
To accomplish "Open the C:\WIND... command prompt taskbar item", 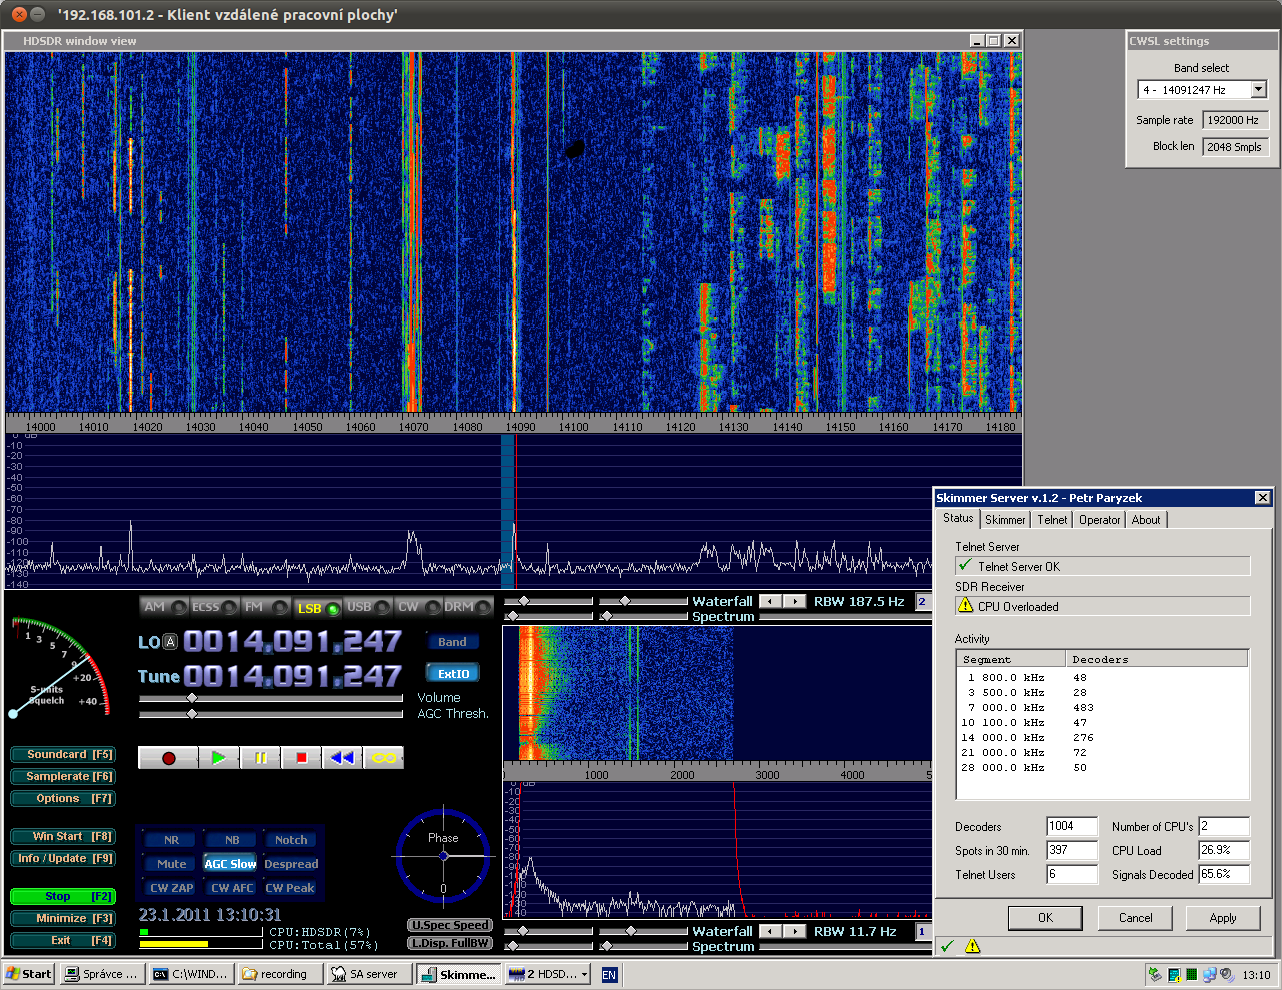I will coord(190,974).
